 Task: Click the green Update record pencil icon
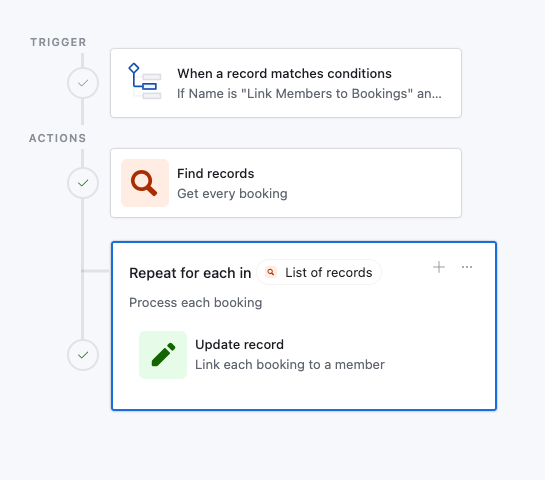pos(163,355)
